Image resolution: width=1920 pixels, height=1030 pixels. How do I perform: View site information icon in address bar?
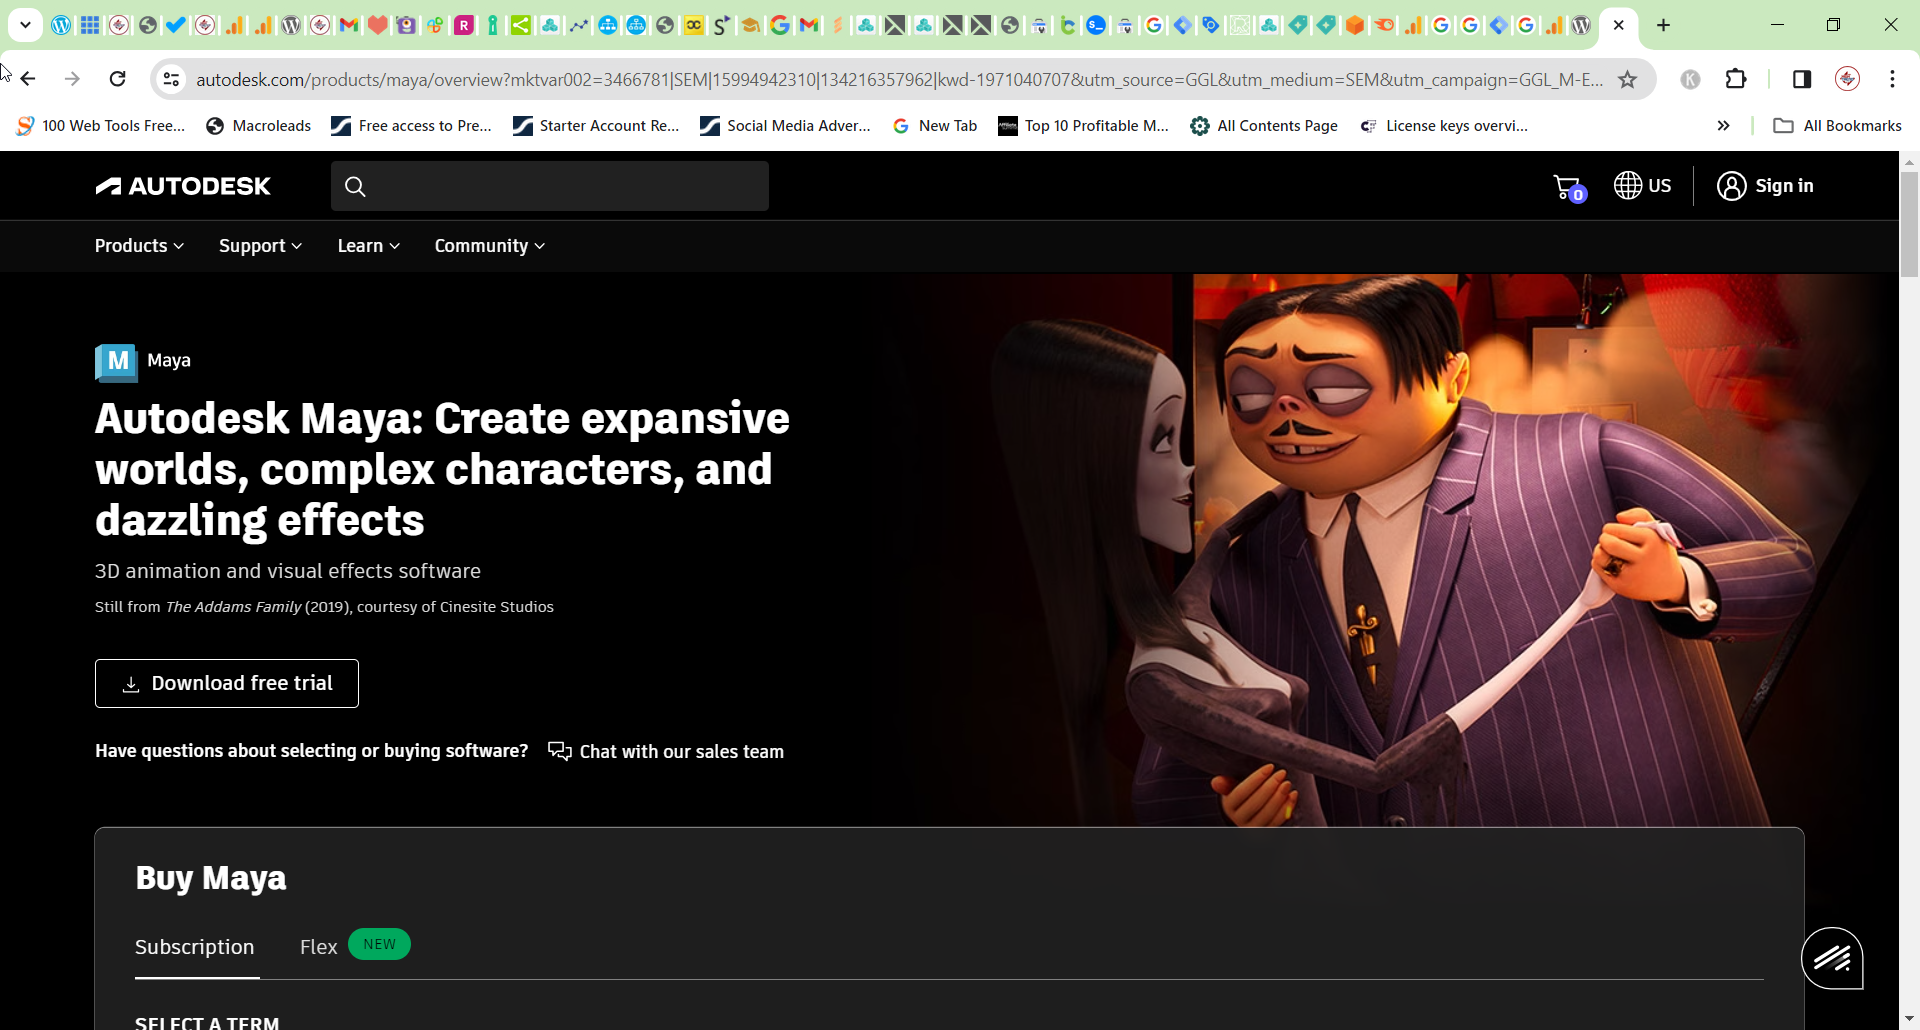click(172, 79)
